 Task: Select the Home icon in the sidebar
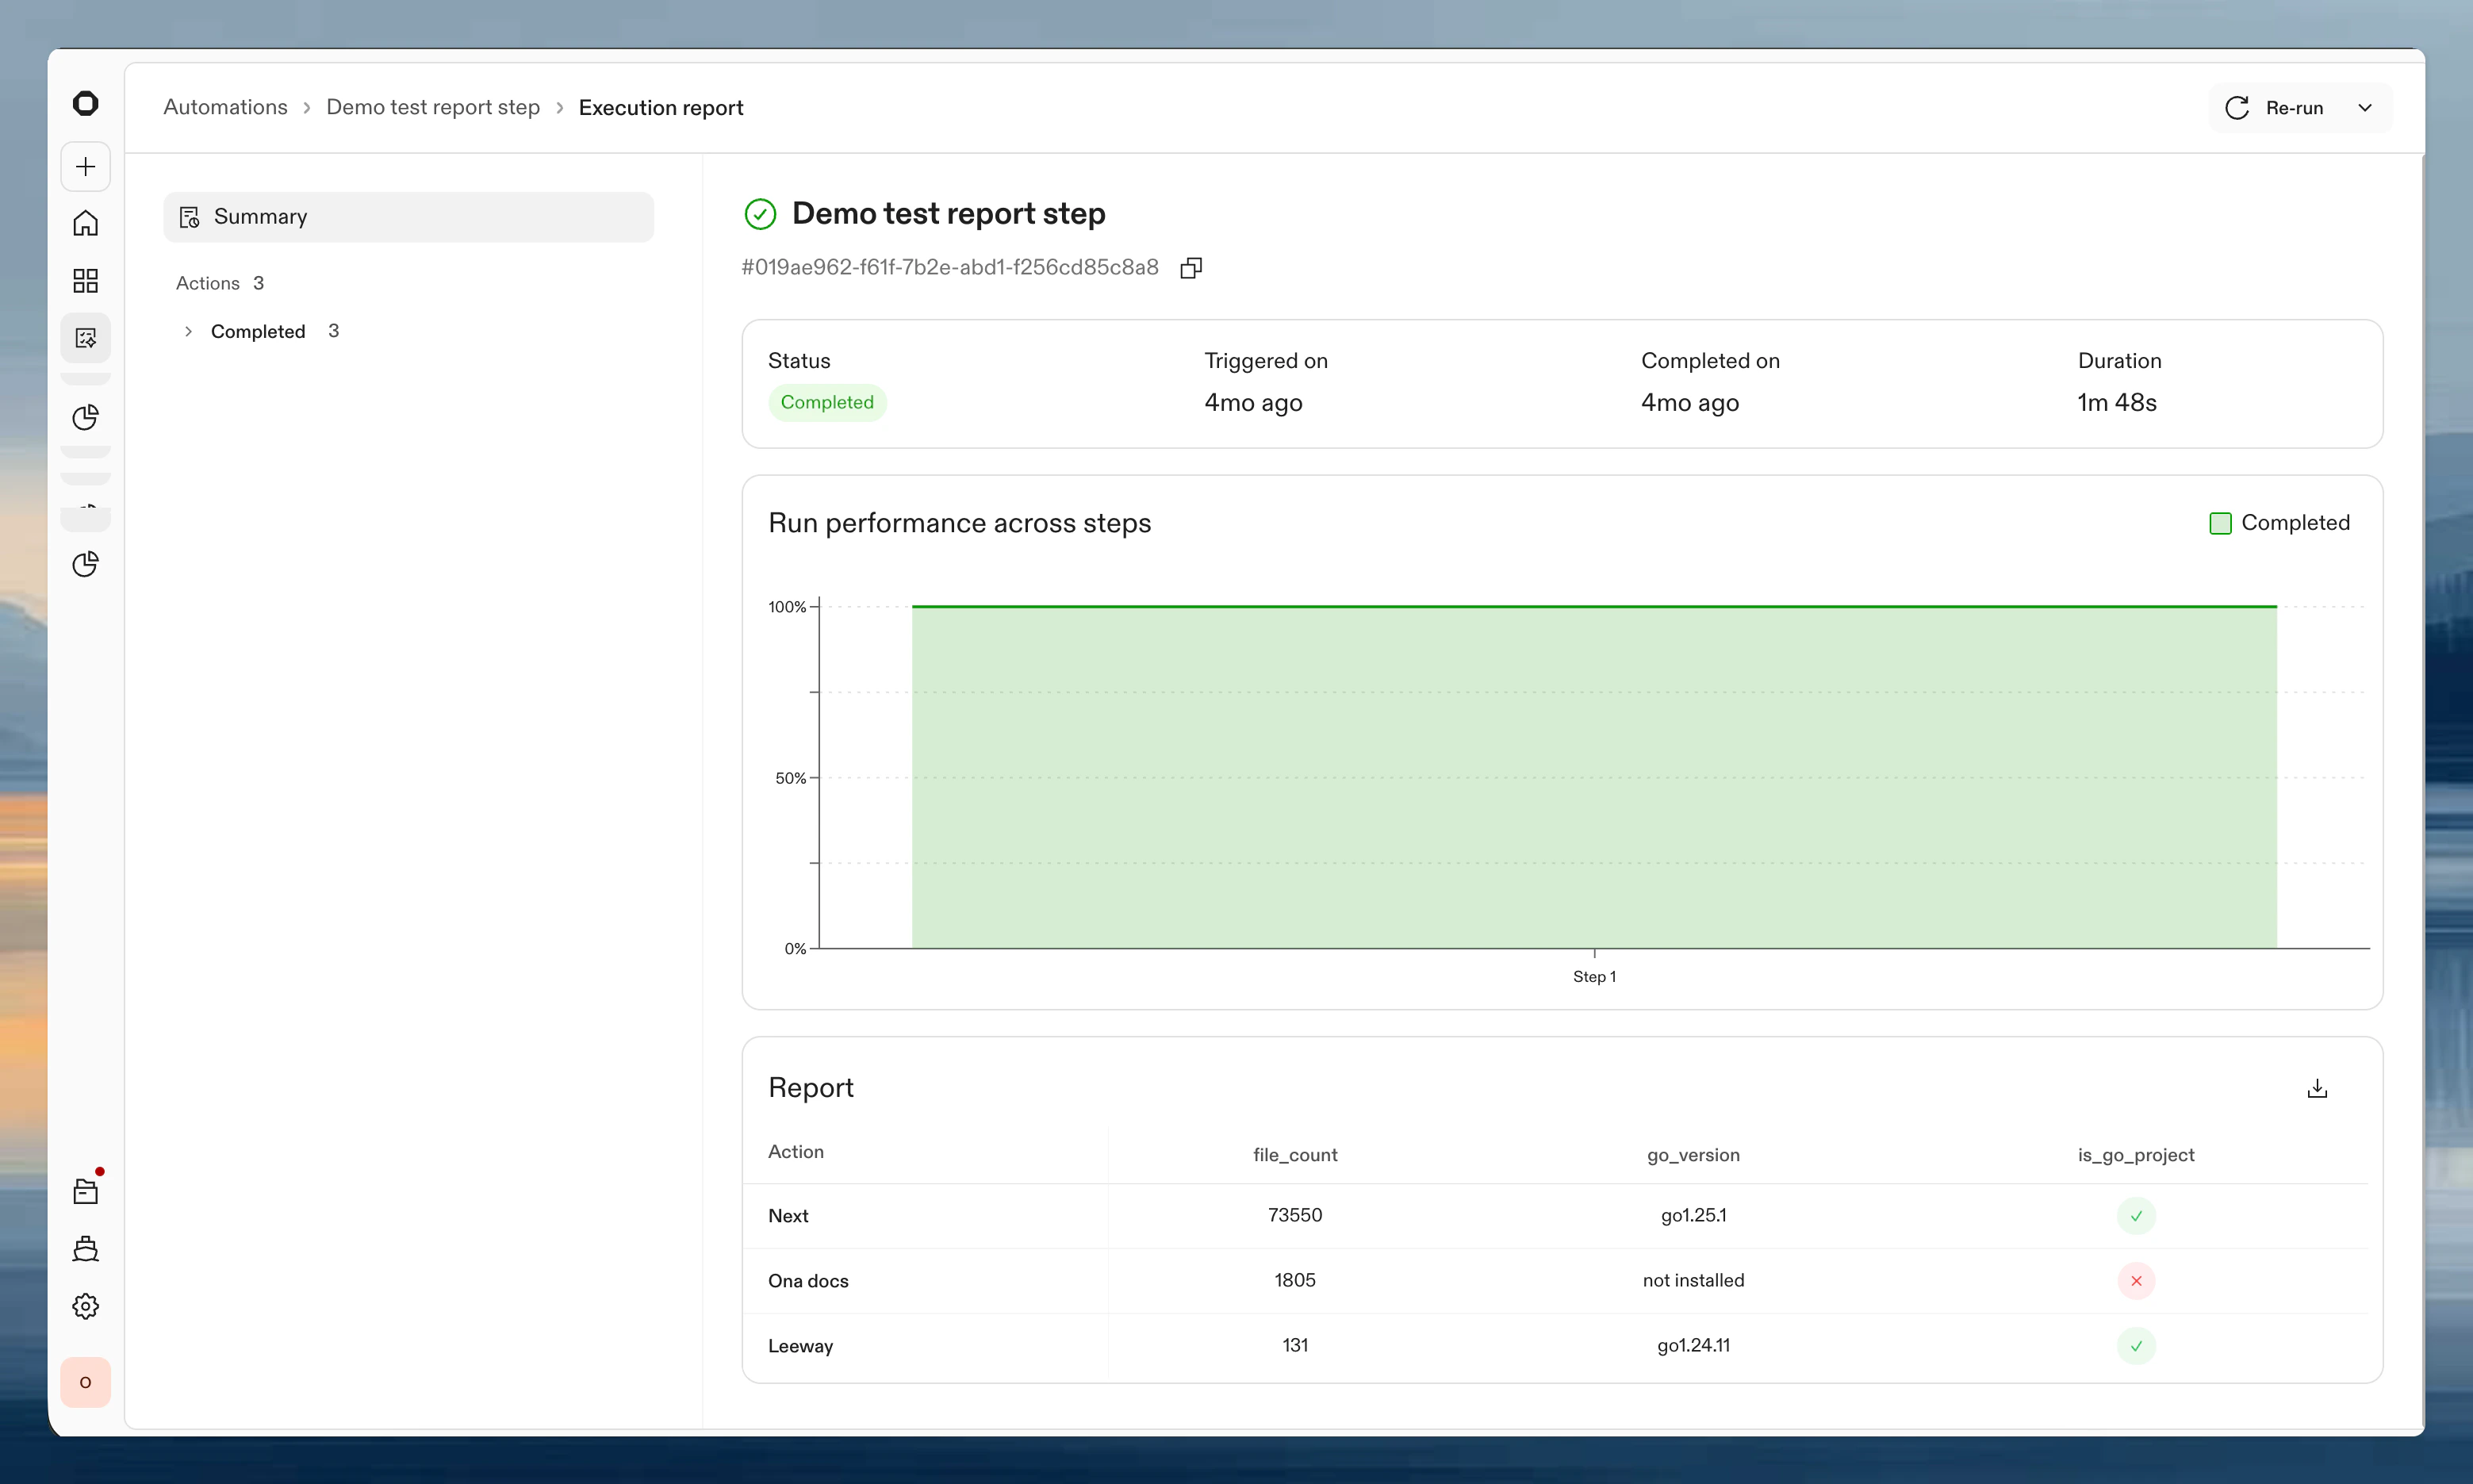[x=85, y=223]
